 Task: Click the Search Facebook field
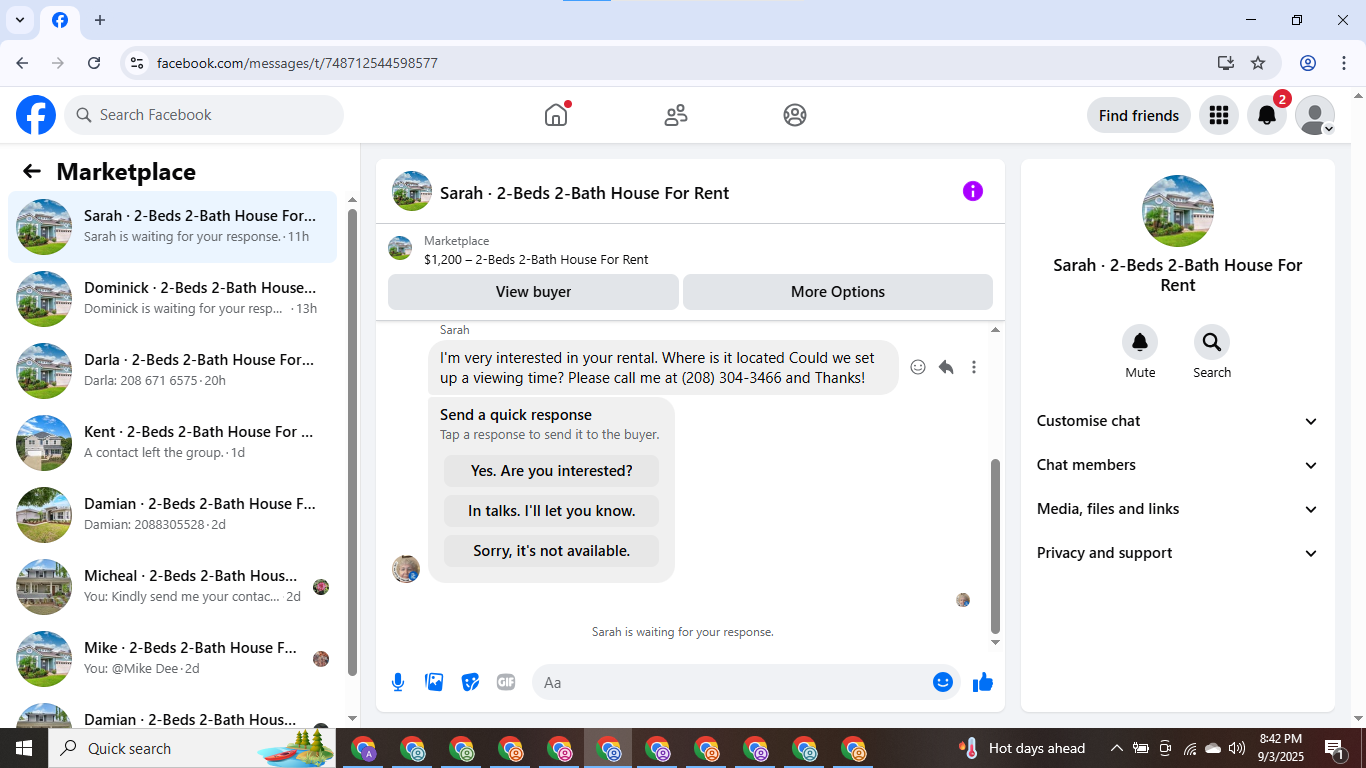pyautogui.click(x=204, y=115)
